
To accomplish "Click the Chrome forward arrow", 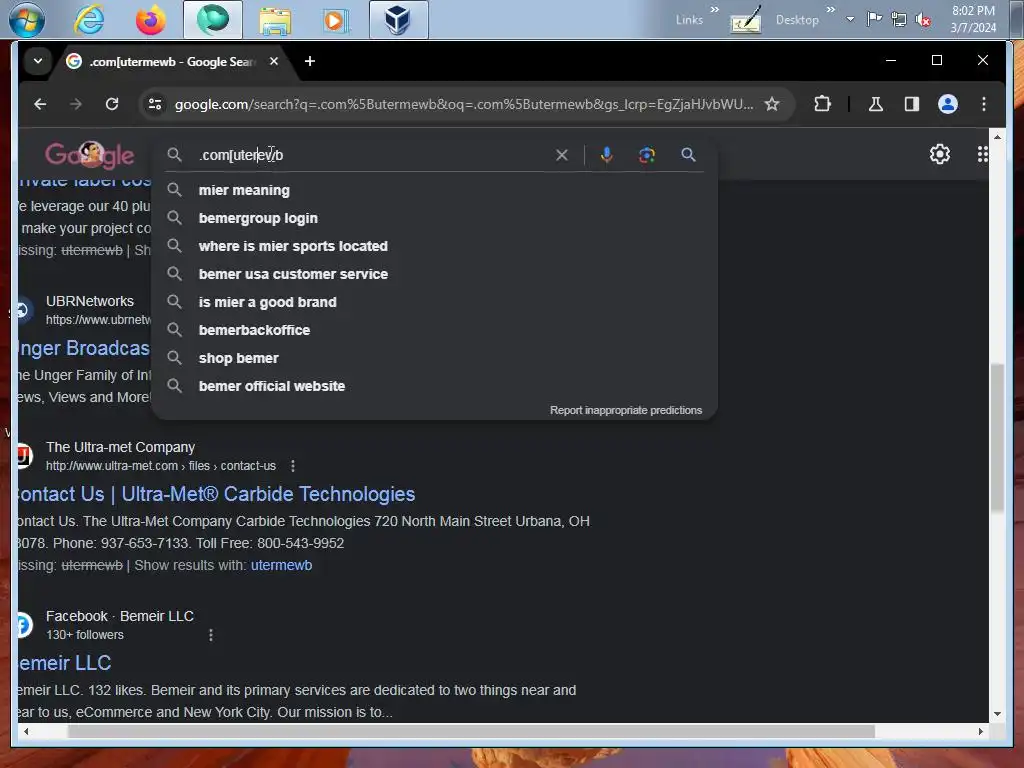I will [x=76, y=104].
